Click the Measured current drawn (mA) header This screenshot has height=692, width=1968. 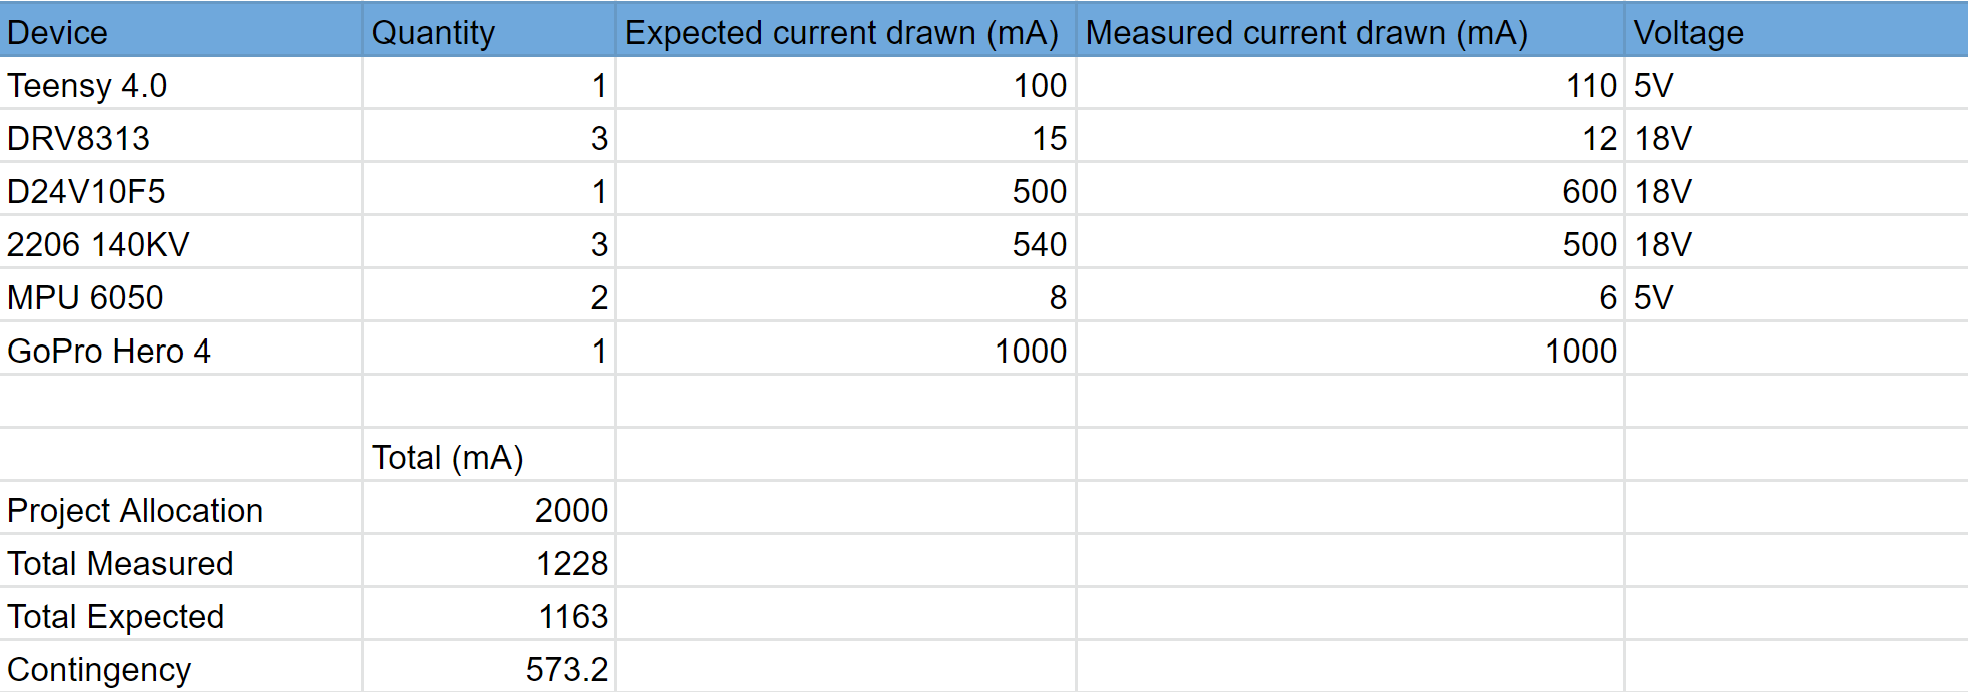(1350, 30)
